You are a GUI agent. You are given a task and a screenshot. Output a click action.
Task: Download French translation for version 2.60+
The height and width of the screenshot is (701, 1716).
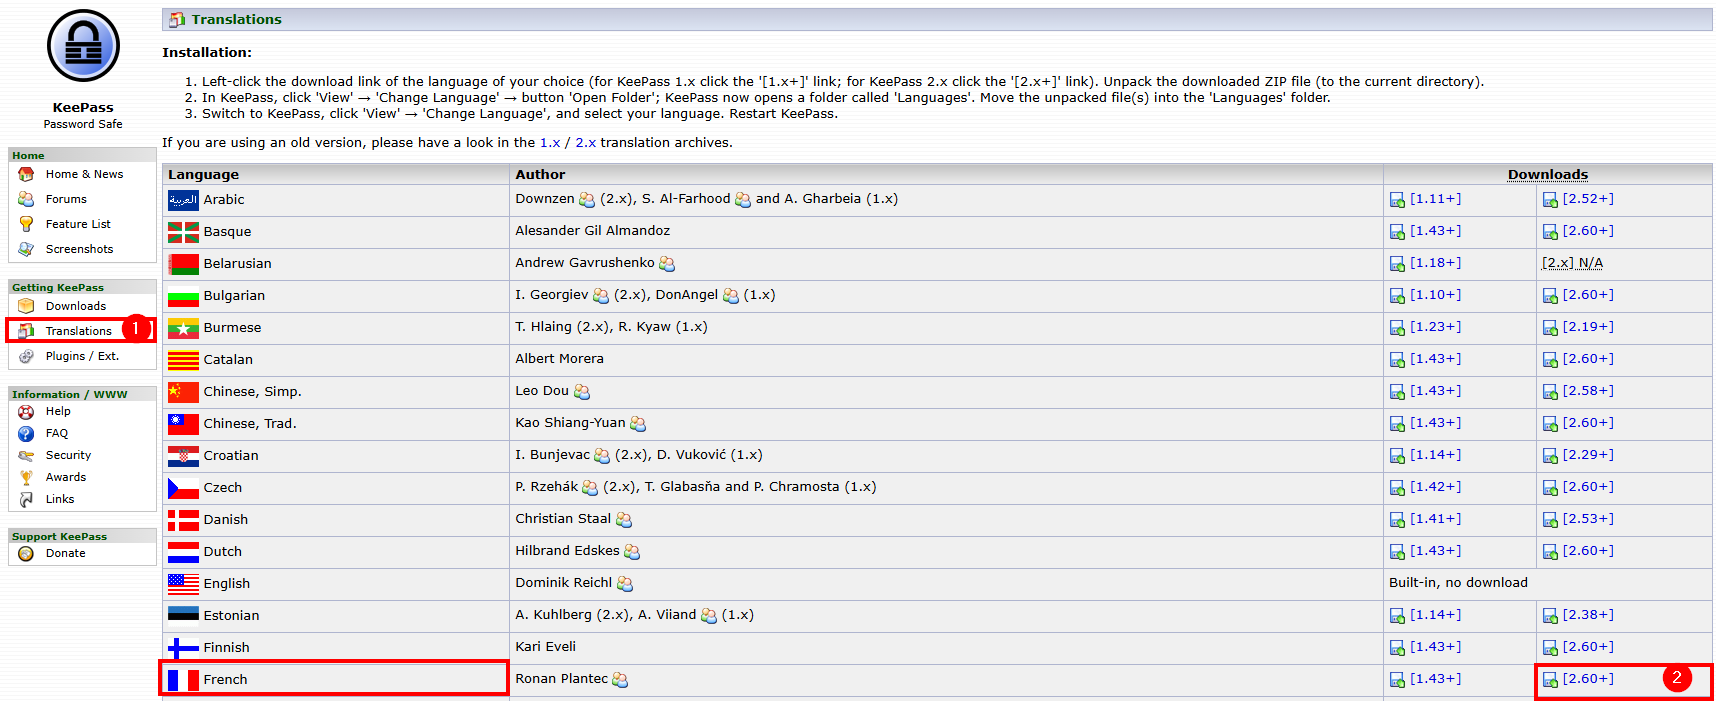[x=1588, y=679]
